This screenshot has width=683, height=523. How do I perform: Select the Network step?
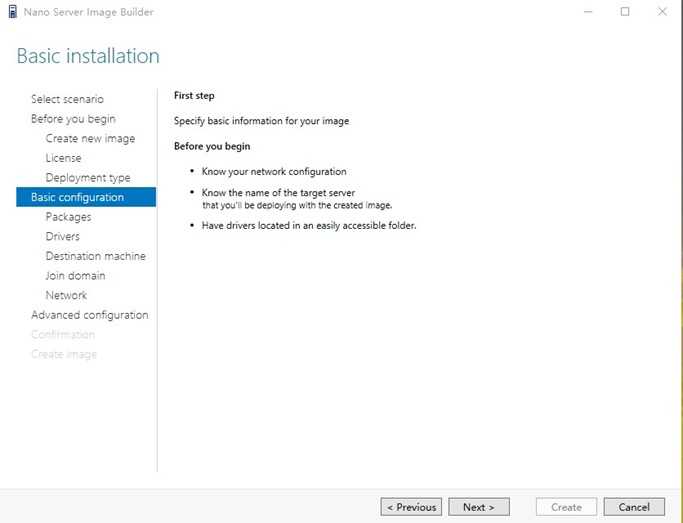(x=66, y=295)
